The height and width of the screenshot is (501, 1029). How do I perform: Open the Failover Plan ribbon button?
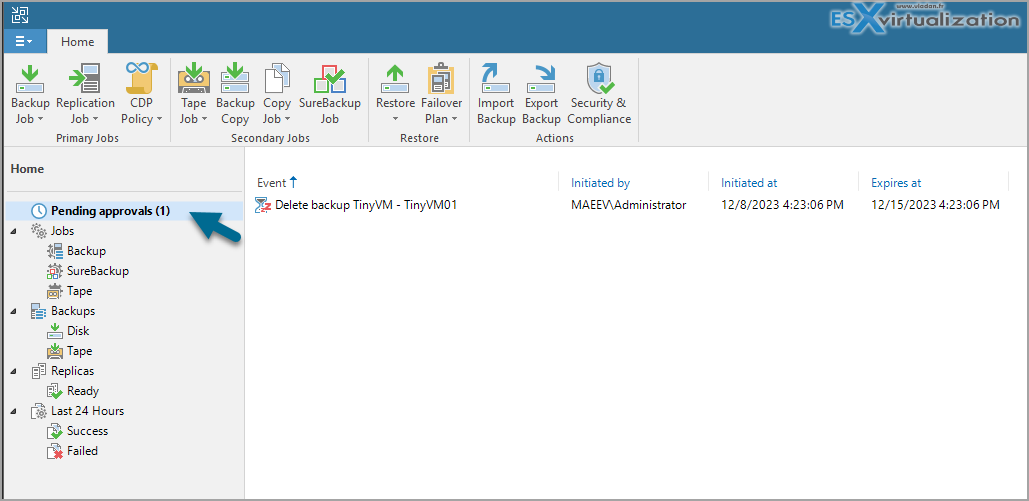coord(442,94)
